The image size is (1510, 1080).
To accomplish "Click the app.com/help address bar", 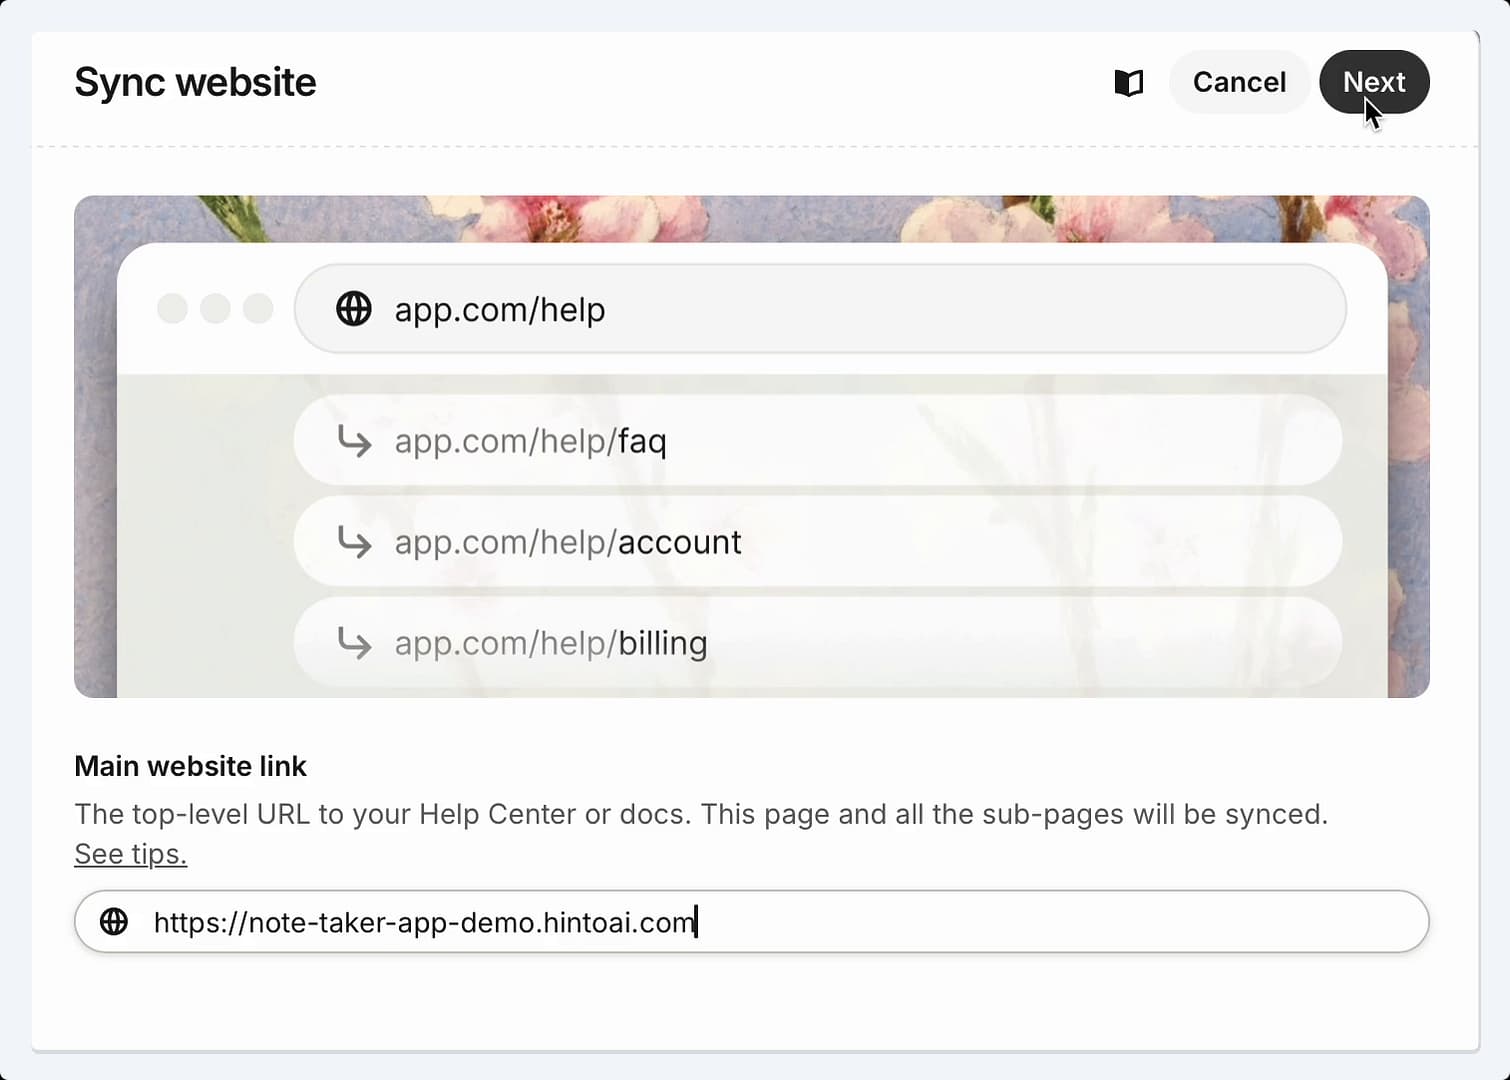I will (820, 309).
